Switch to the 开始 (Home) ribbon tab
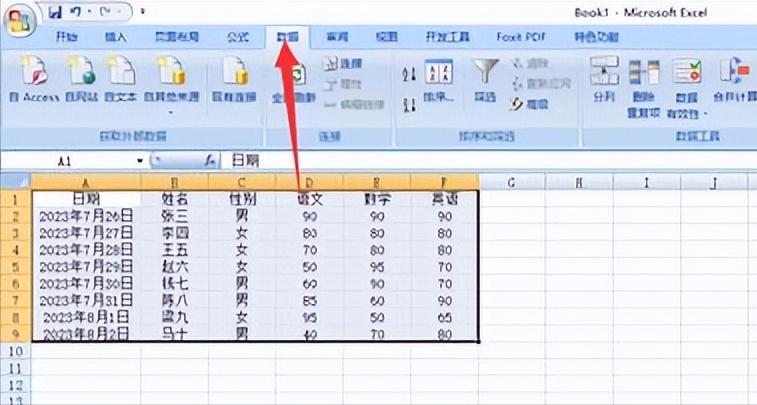Image resolution: width=757 pixels, height=405 pixels. click(67, 37)
